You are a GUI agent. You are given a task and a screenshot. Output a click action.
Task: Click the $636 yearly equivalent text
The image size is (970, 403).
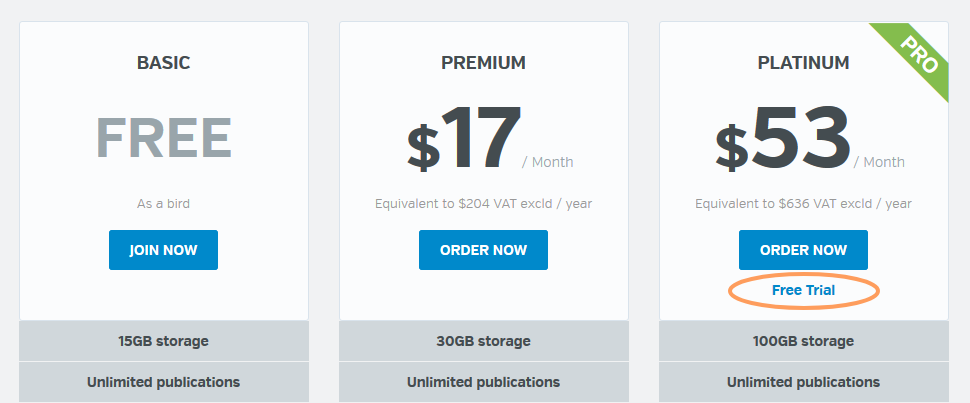[x=803, y=204]
